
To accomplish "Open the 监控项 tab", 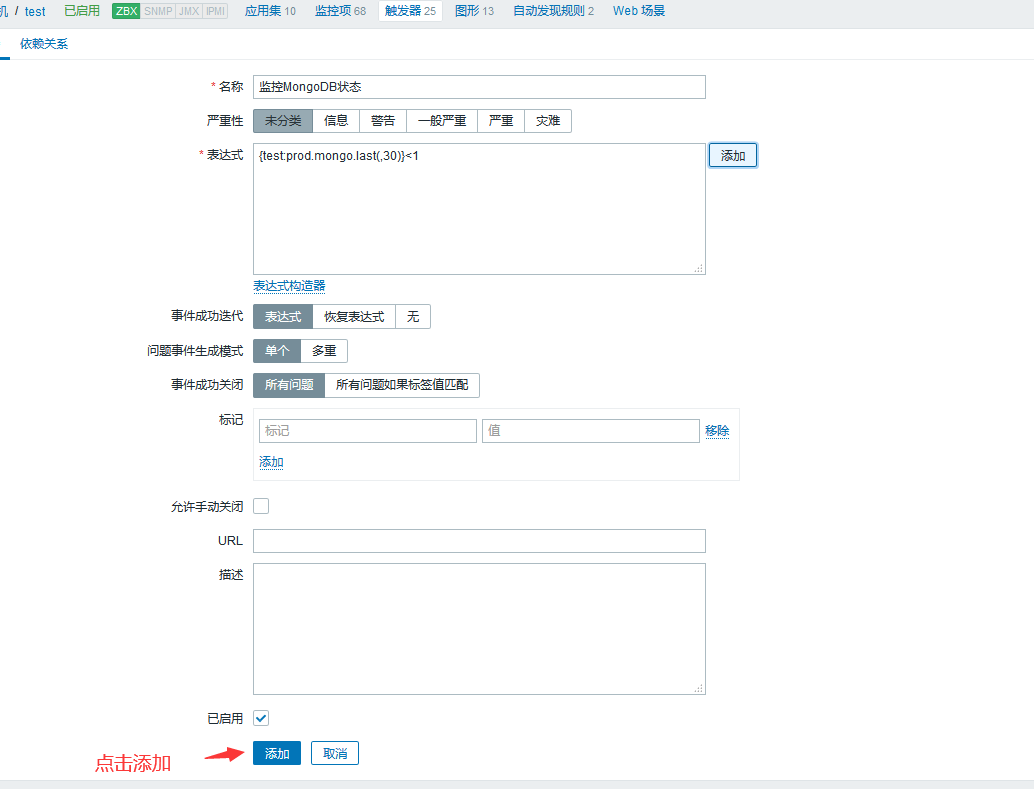I will point(340,11).
